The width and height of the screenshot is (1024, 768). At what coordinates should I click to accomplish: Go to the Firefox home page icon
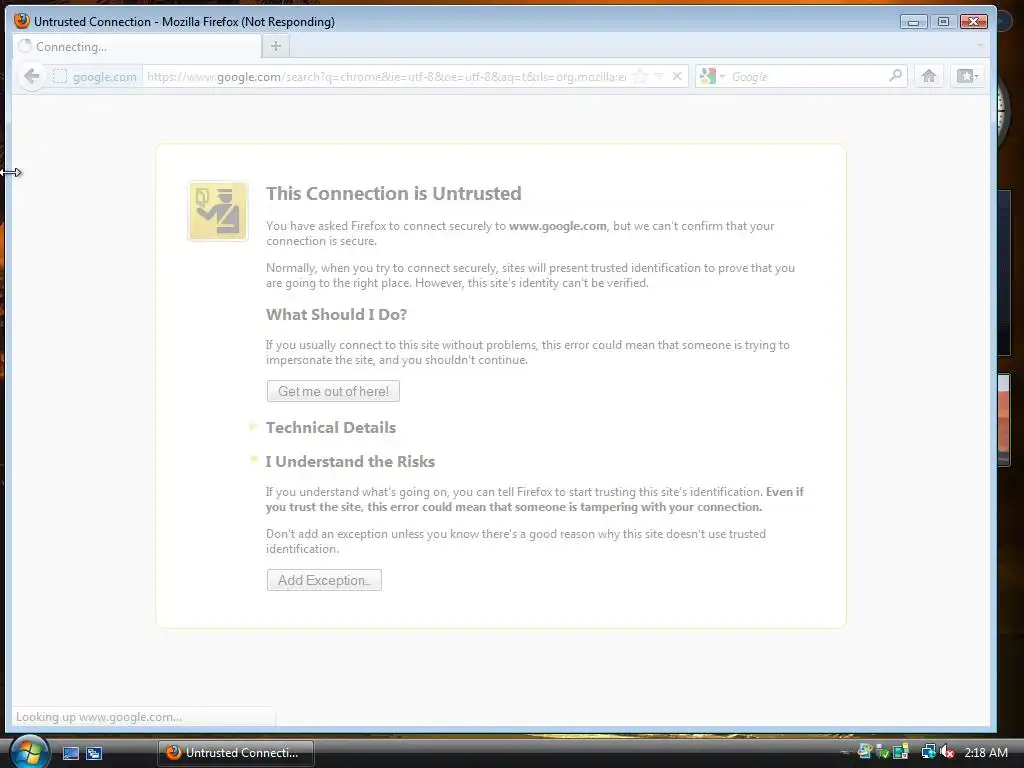click(929, 76)
